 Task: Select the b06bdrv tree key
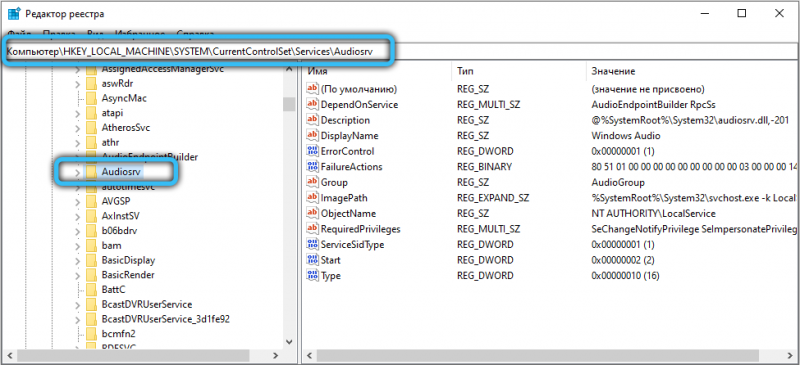click(119, 231)
